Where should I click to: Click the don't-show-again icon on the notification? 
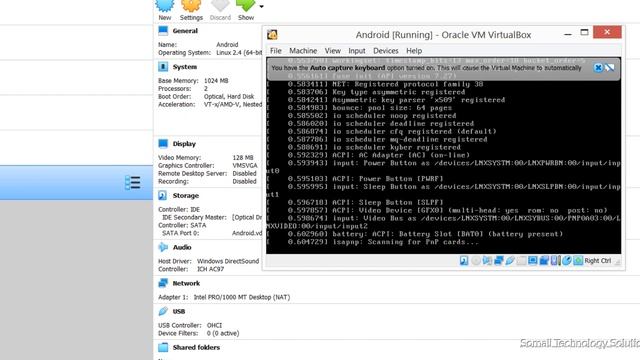(610, 68)
